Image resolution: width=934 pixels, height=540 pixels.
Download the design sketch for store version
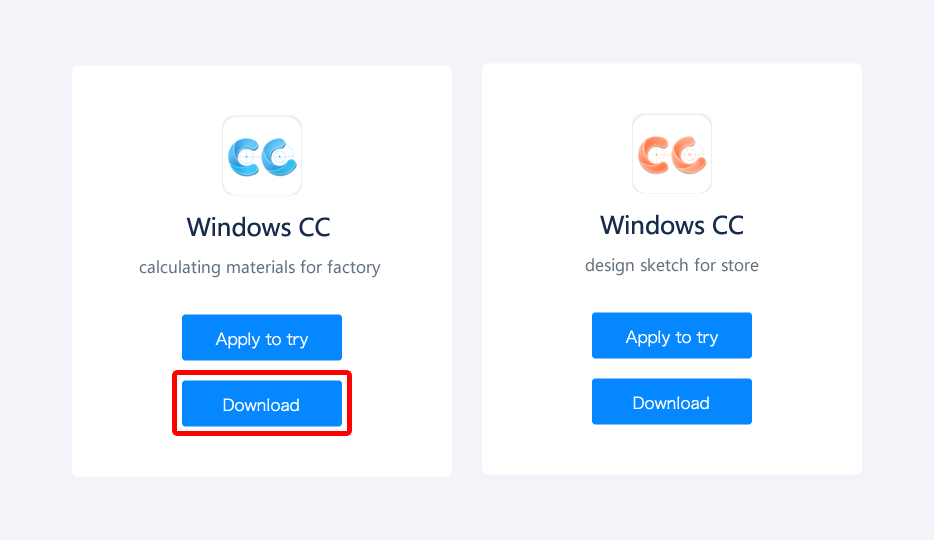(x=672, y=401)
